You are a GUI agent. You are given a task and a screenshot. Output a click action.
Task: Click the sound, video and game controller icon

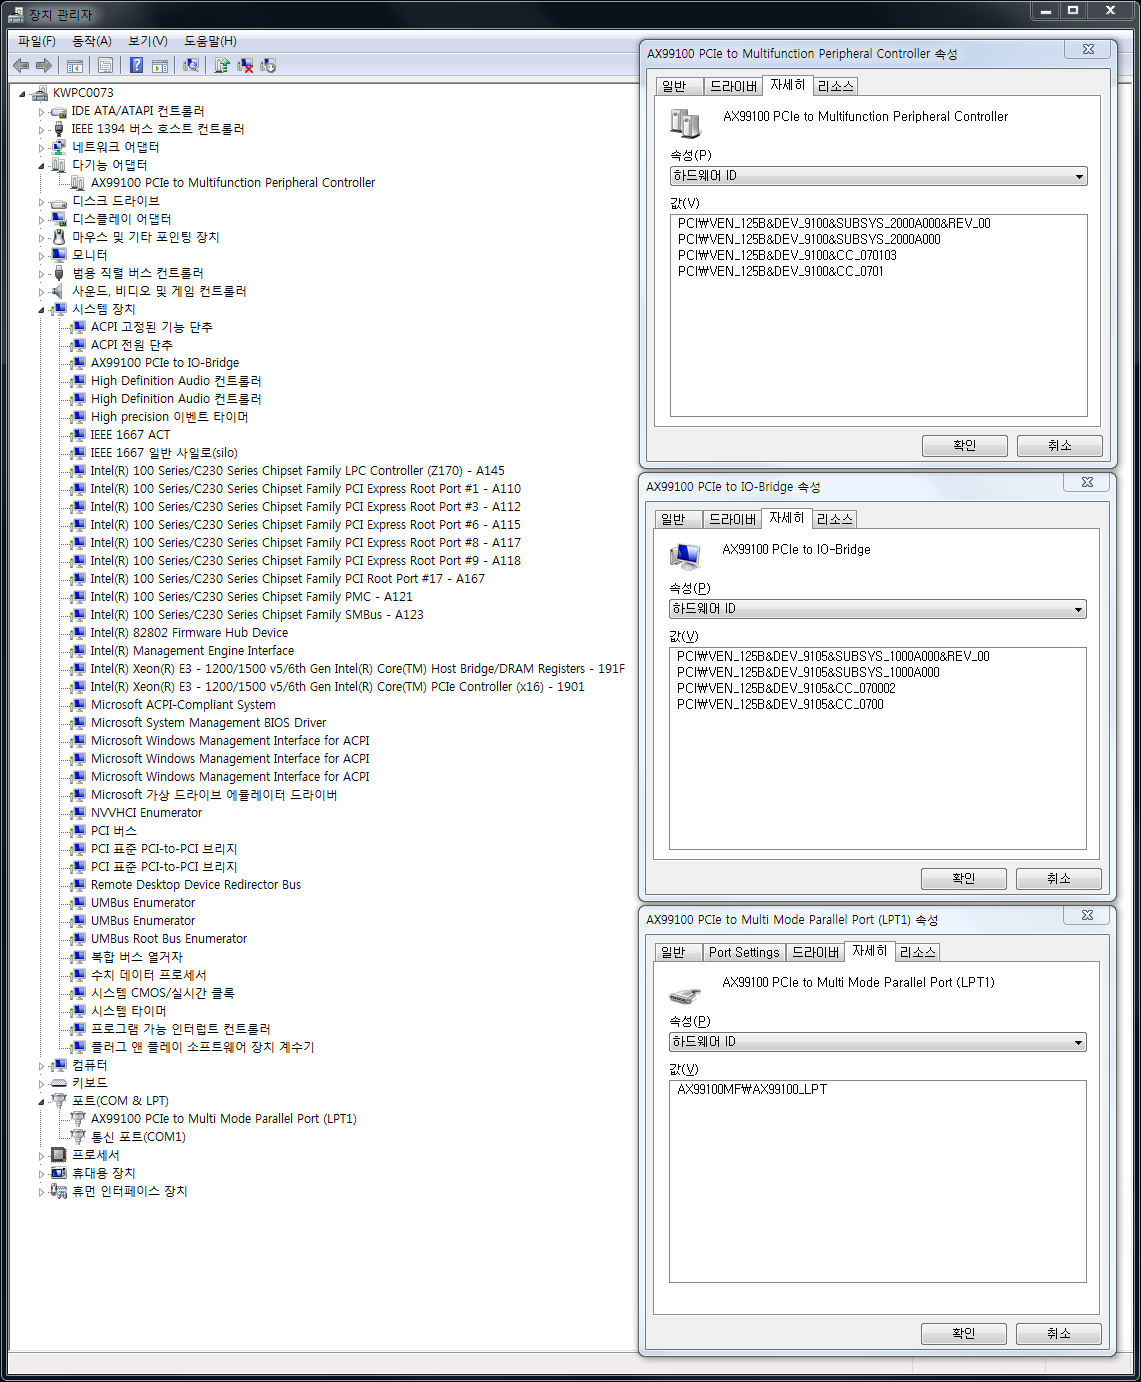click(59, 291)
